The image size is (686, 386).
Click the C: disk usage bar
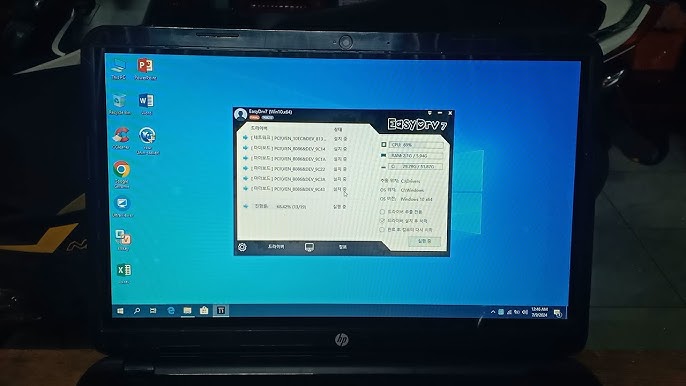tap(416, 167)
